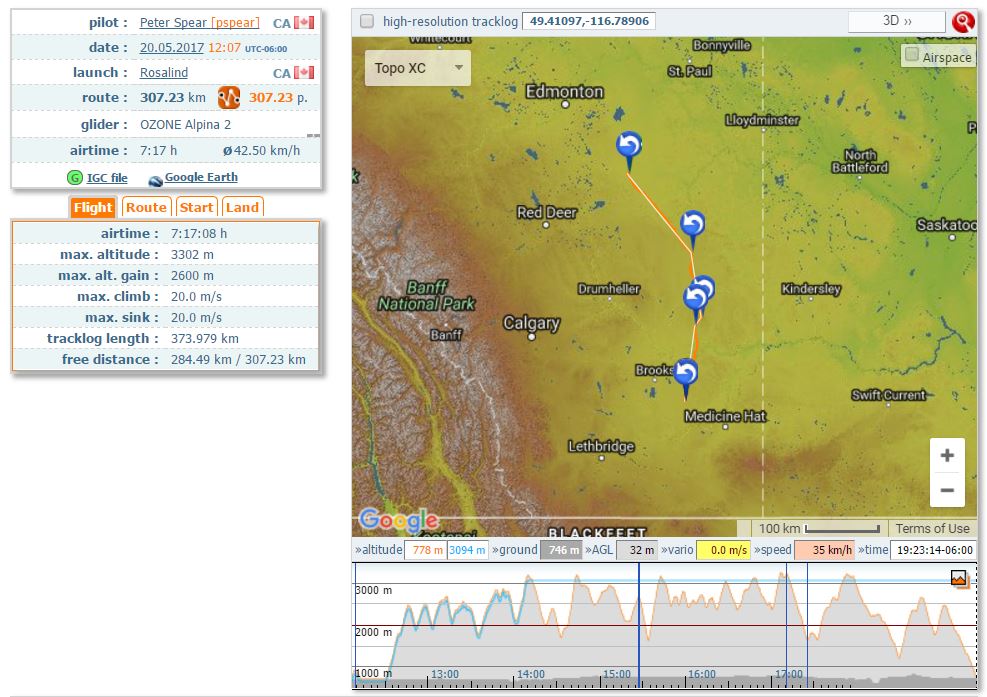The width and height of the screenshot is (987, 697).
Task: Click the route distance 307.23 km
Action: tap(172, 98)
